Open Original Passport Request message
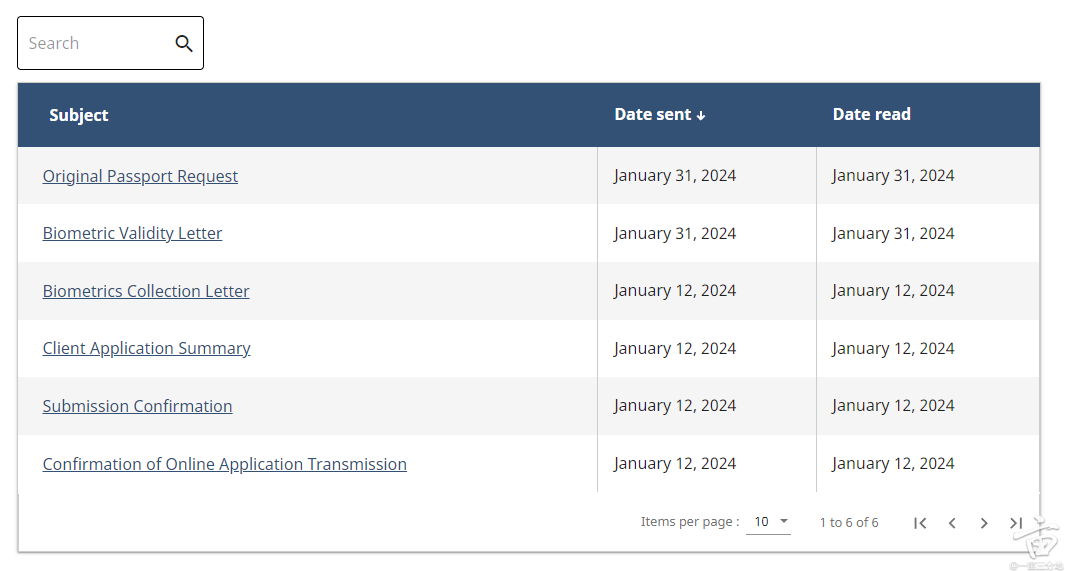The width and height of the screenshot is (1065, 571). tap(140, 176)
